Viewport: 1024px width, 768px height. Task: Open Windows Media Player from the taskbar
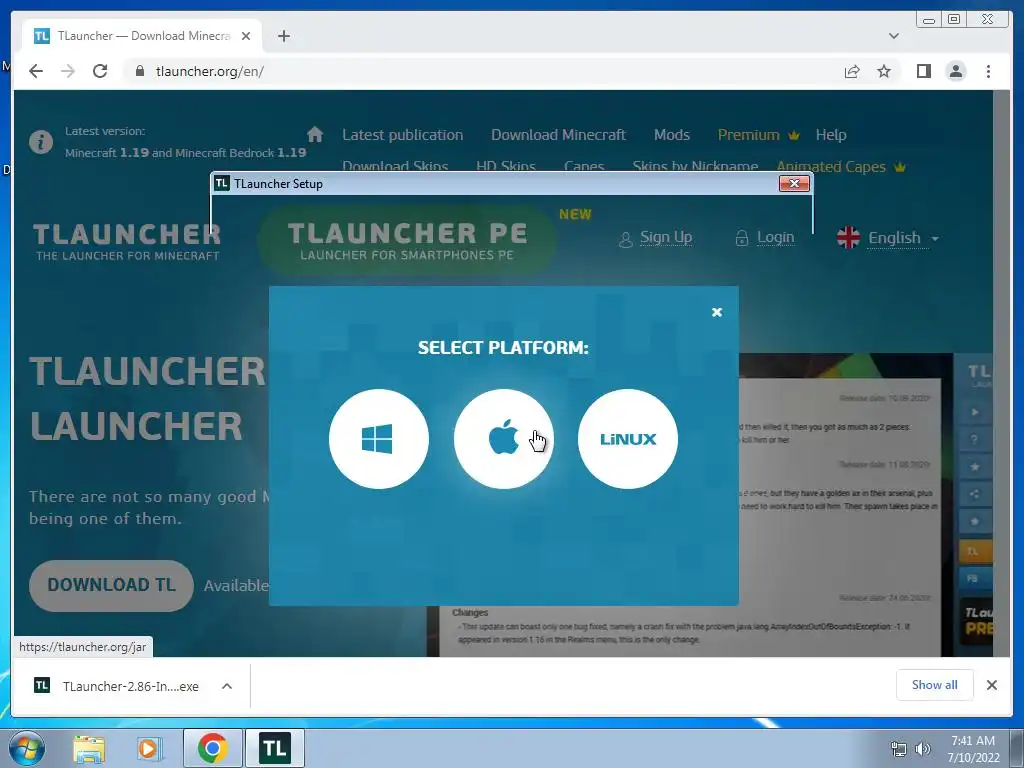tap(149, 748)
